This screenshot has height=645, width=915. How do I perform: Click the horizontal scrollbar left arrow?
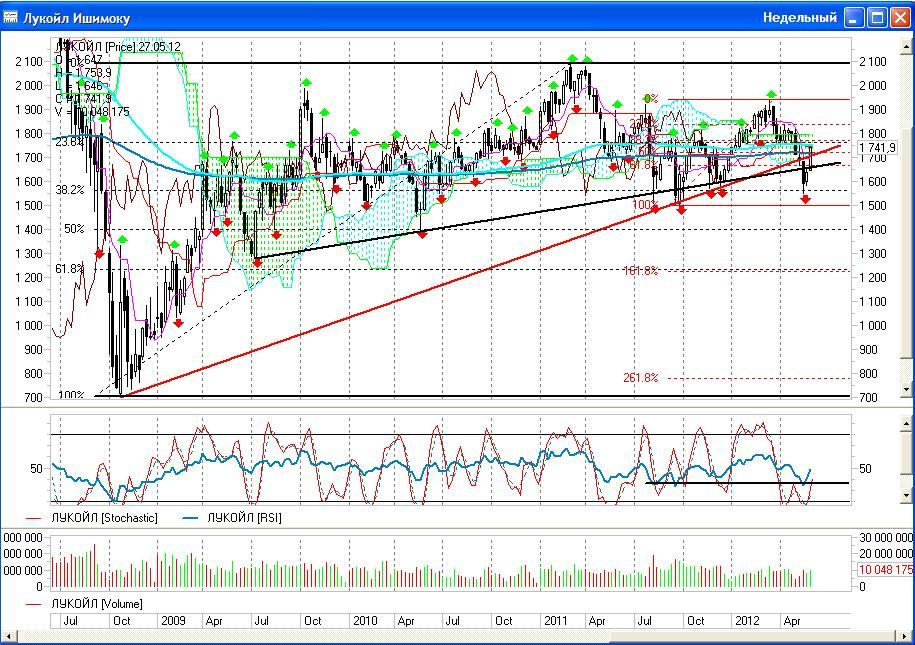[9, 636]
